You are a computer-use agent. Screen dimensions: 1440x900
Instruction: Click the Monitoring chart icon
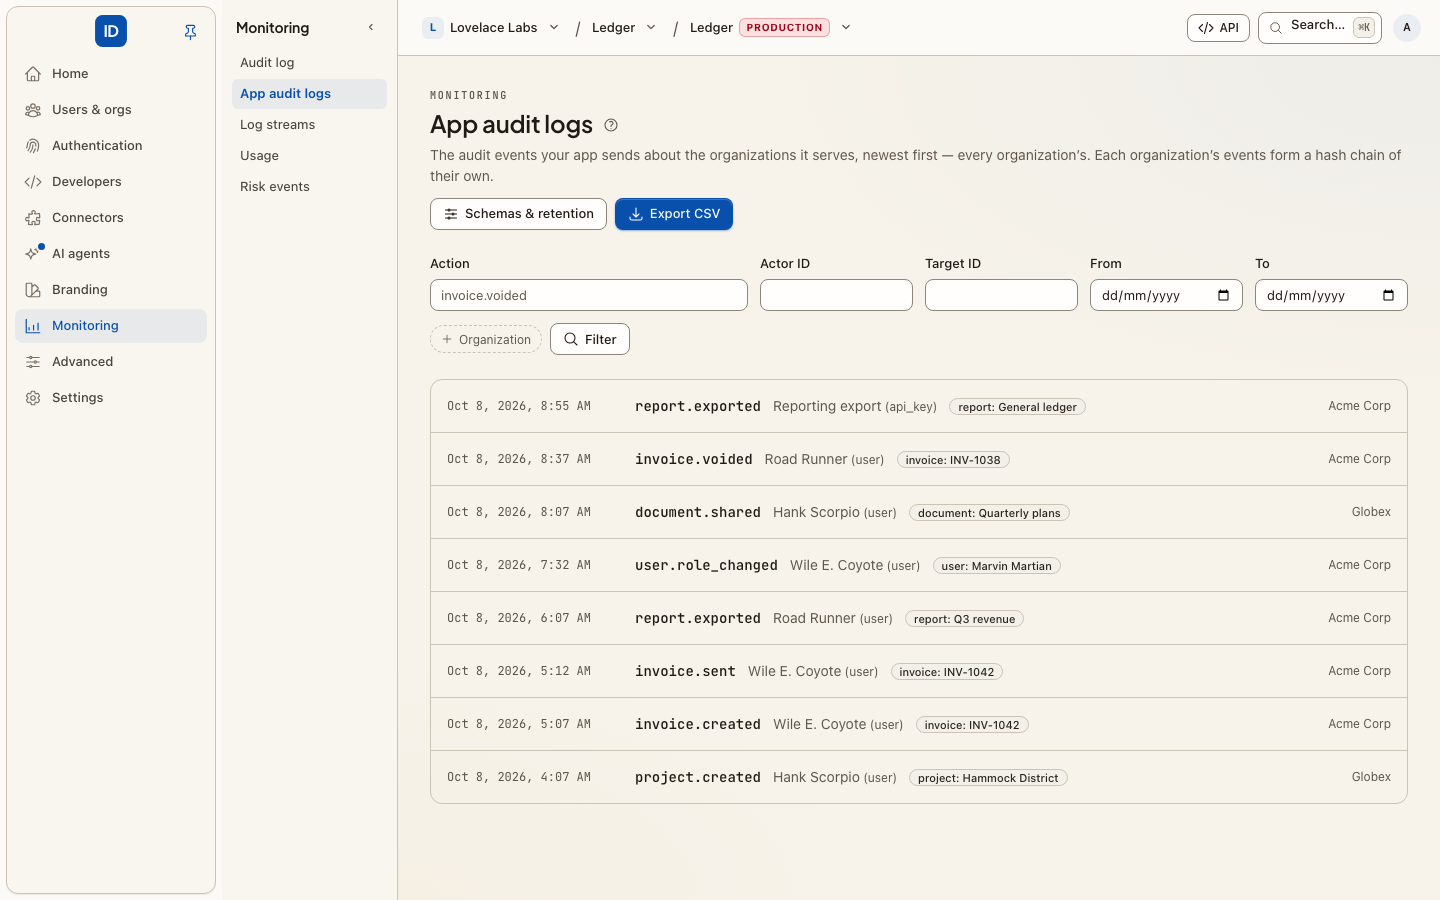point(33,326)
